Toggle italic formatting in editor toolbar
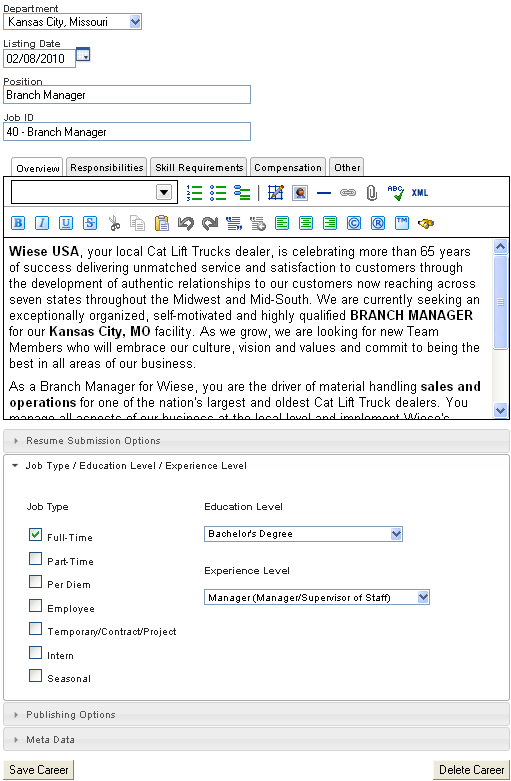Screen dimensions: 511x781 coord(42,223)
